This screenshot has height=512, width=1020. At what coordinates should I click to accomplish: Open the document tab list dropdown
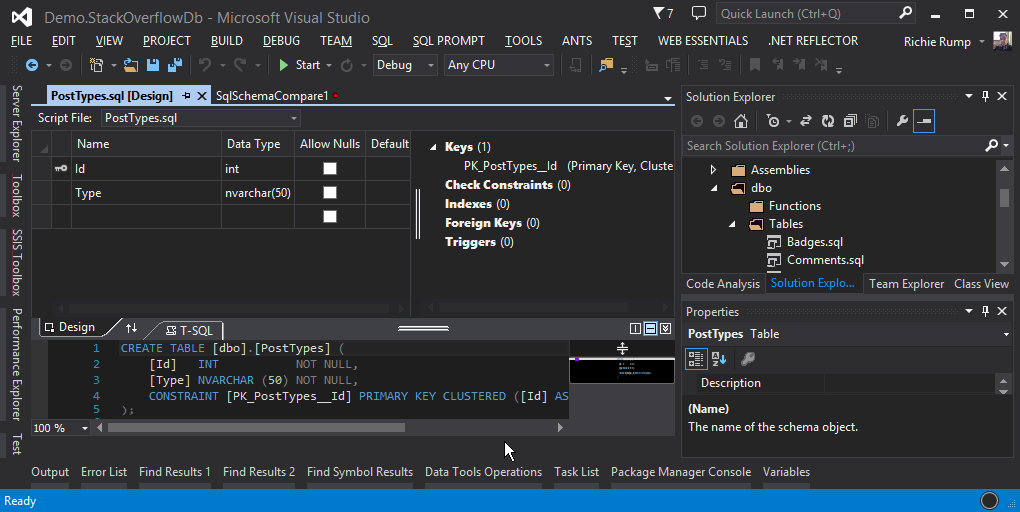(667, 98)
